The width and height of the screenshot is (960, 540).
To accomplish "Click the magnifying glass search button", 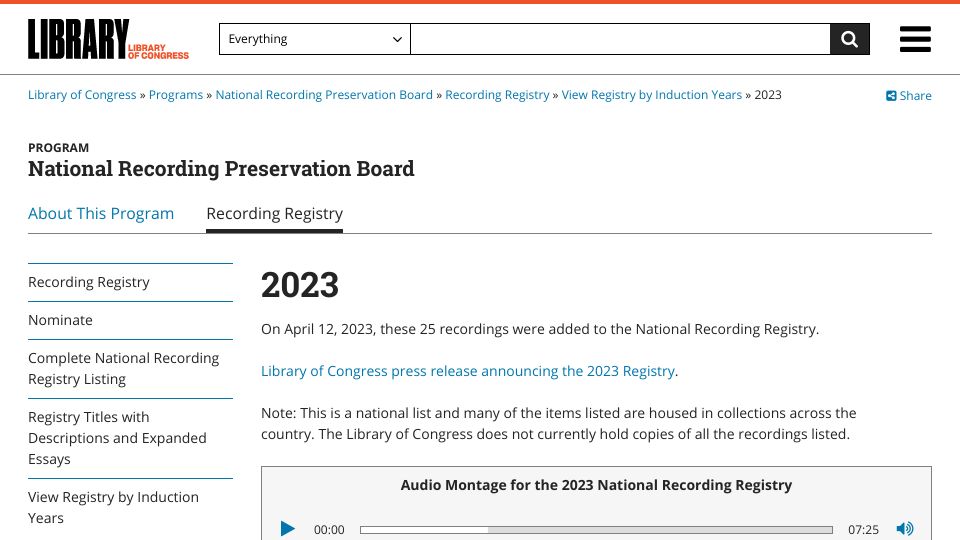I will pos(850,39).
